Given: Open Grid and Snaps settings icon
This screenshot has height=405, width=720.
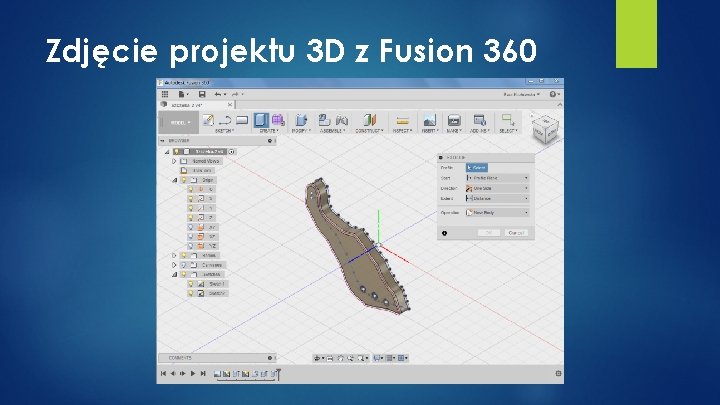Looking at the screenshot, I should point(390,358).
